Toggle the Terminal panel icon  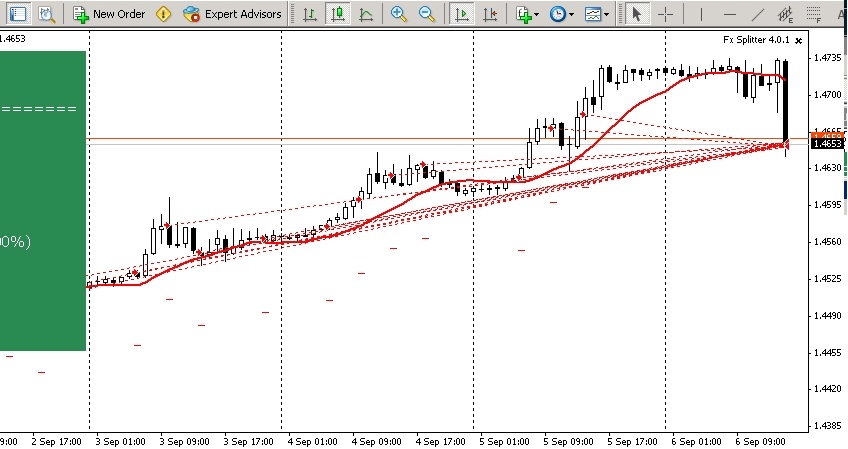[18, 14]
